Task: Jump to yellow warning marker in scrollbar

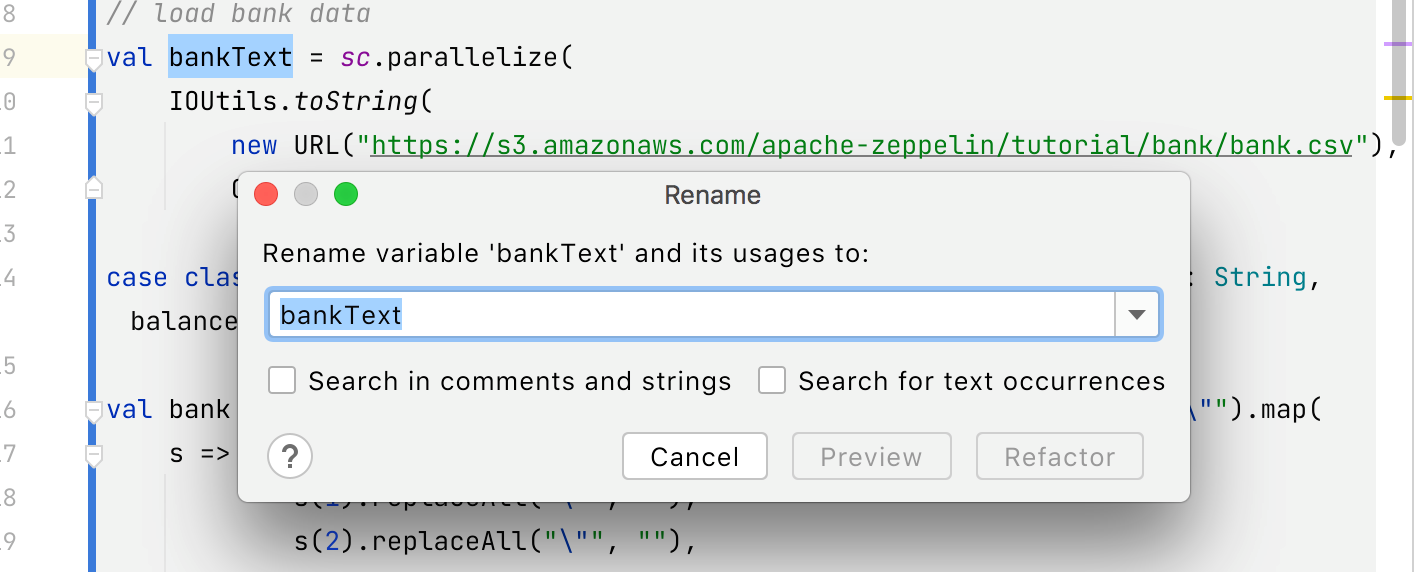Action: click(1397, 98)
